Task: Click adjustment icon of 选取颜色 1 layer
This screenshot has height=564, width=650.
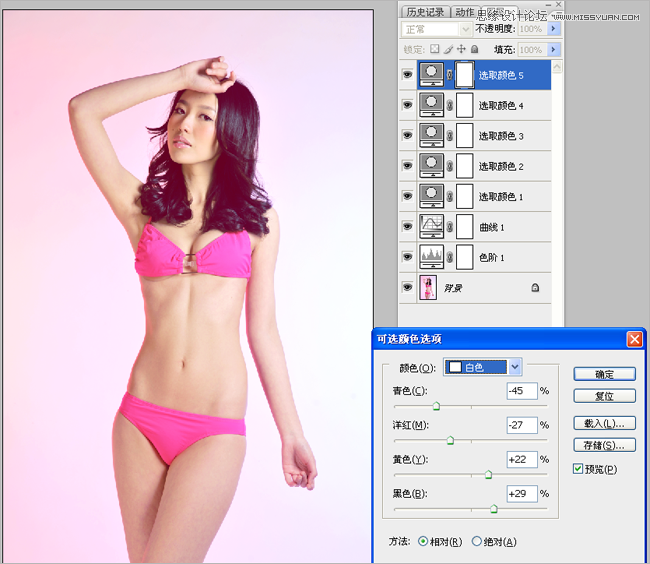Action: (x=431, y=196)
